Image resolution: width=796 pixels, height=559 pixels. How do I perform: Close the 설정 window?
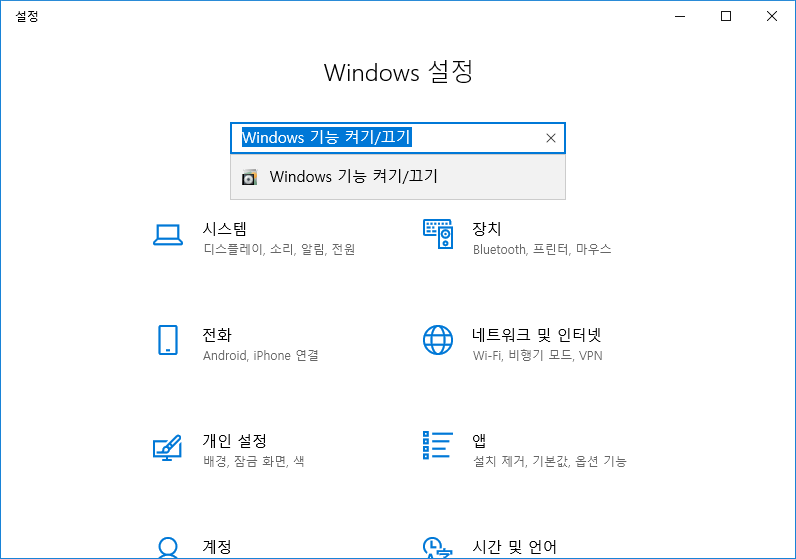[x=772, y=16]
